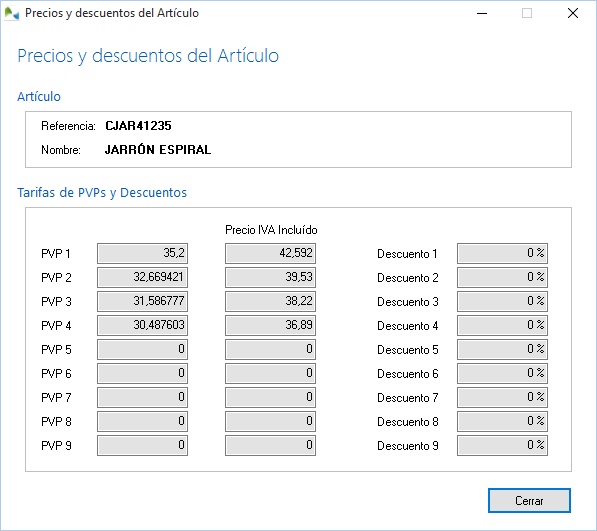This screenshot has height=531, width=597.
Task: Click the 'PVP 9' label
Action: pos(56,446)
